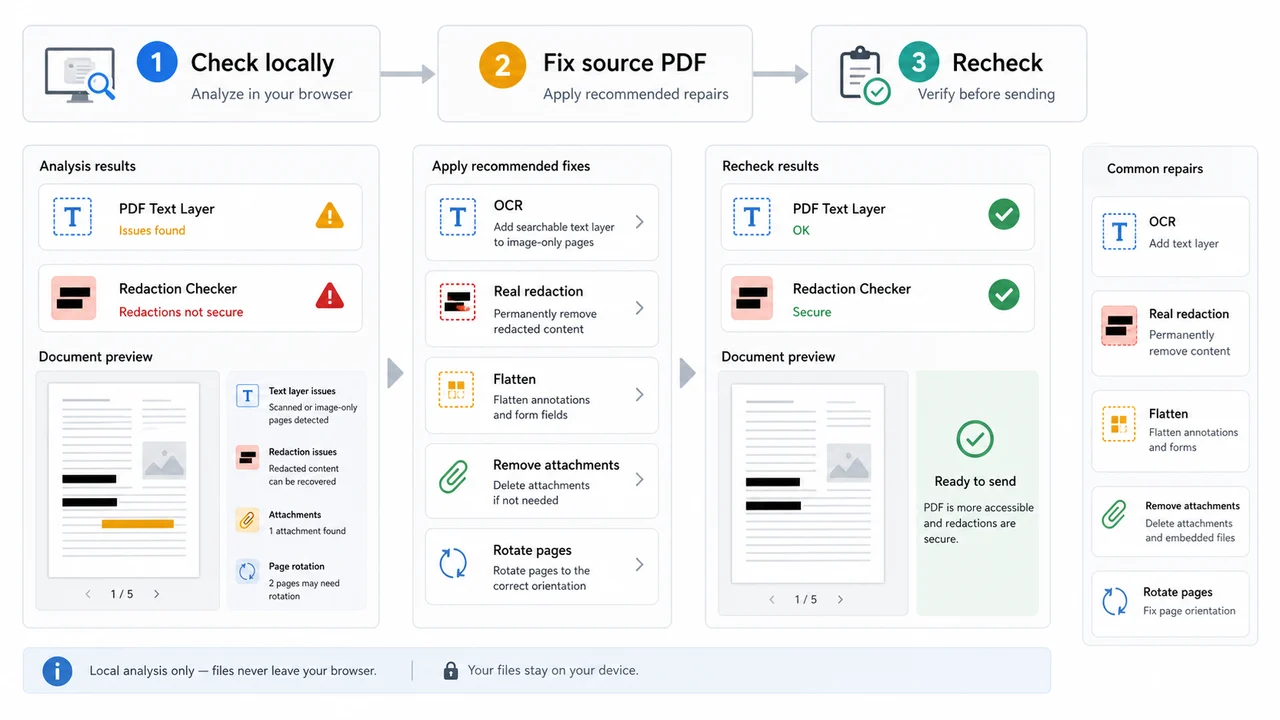Click 'Ready to send' heading
Viewport: 1280px width, 720px height.
tap(975, 481)
